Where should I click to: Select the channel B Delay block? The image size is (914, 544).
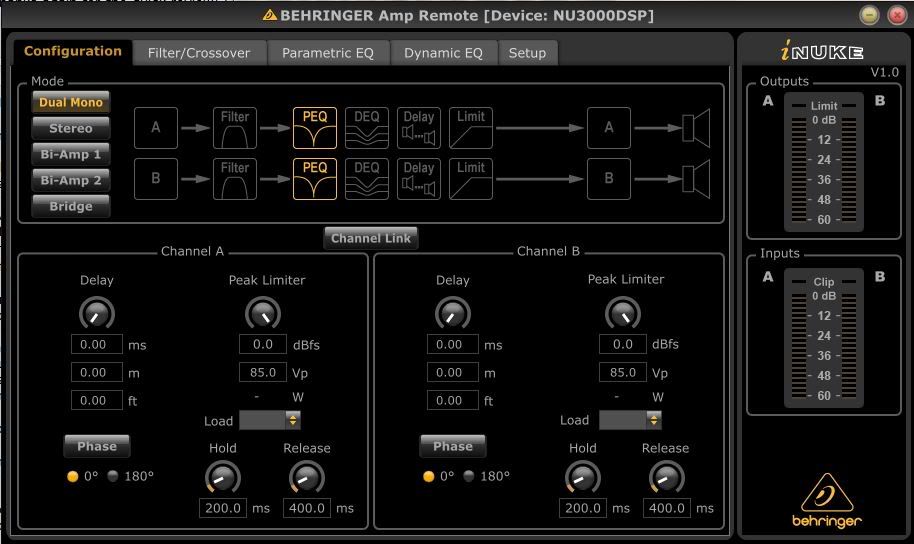(419, 179)
